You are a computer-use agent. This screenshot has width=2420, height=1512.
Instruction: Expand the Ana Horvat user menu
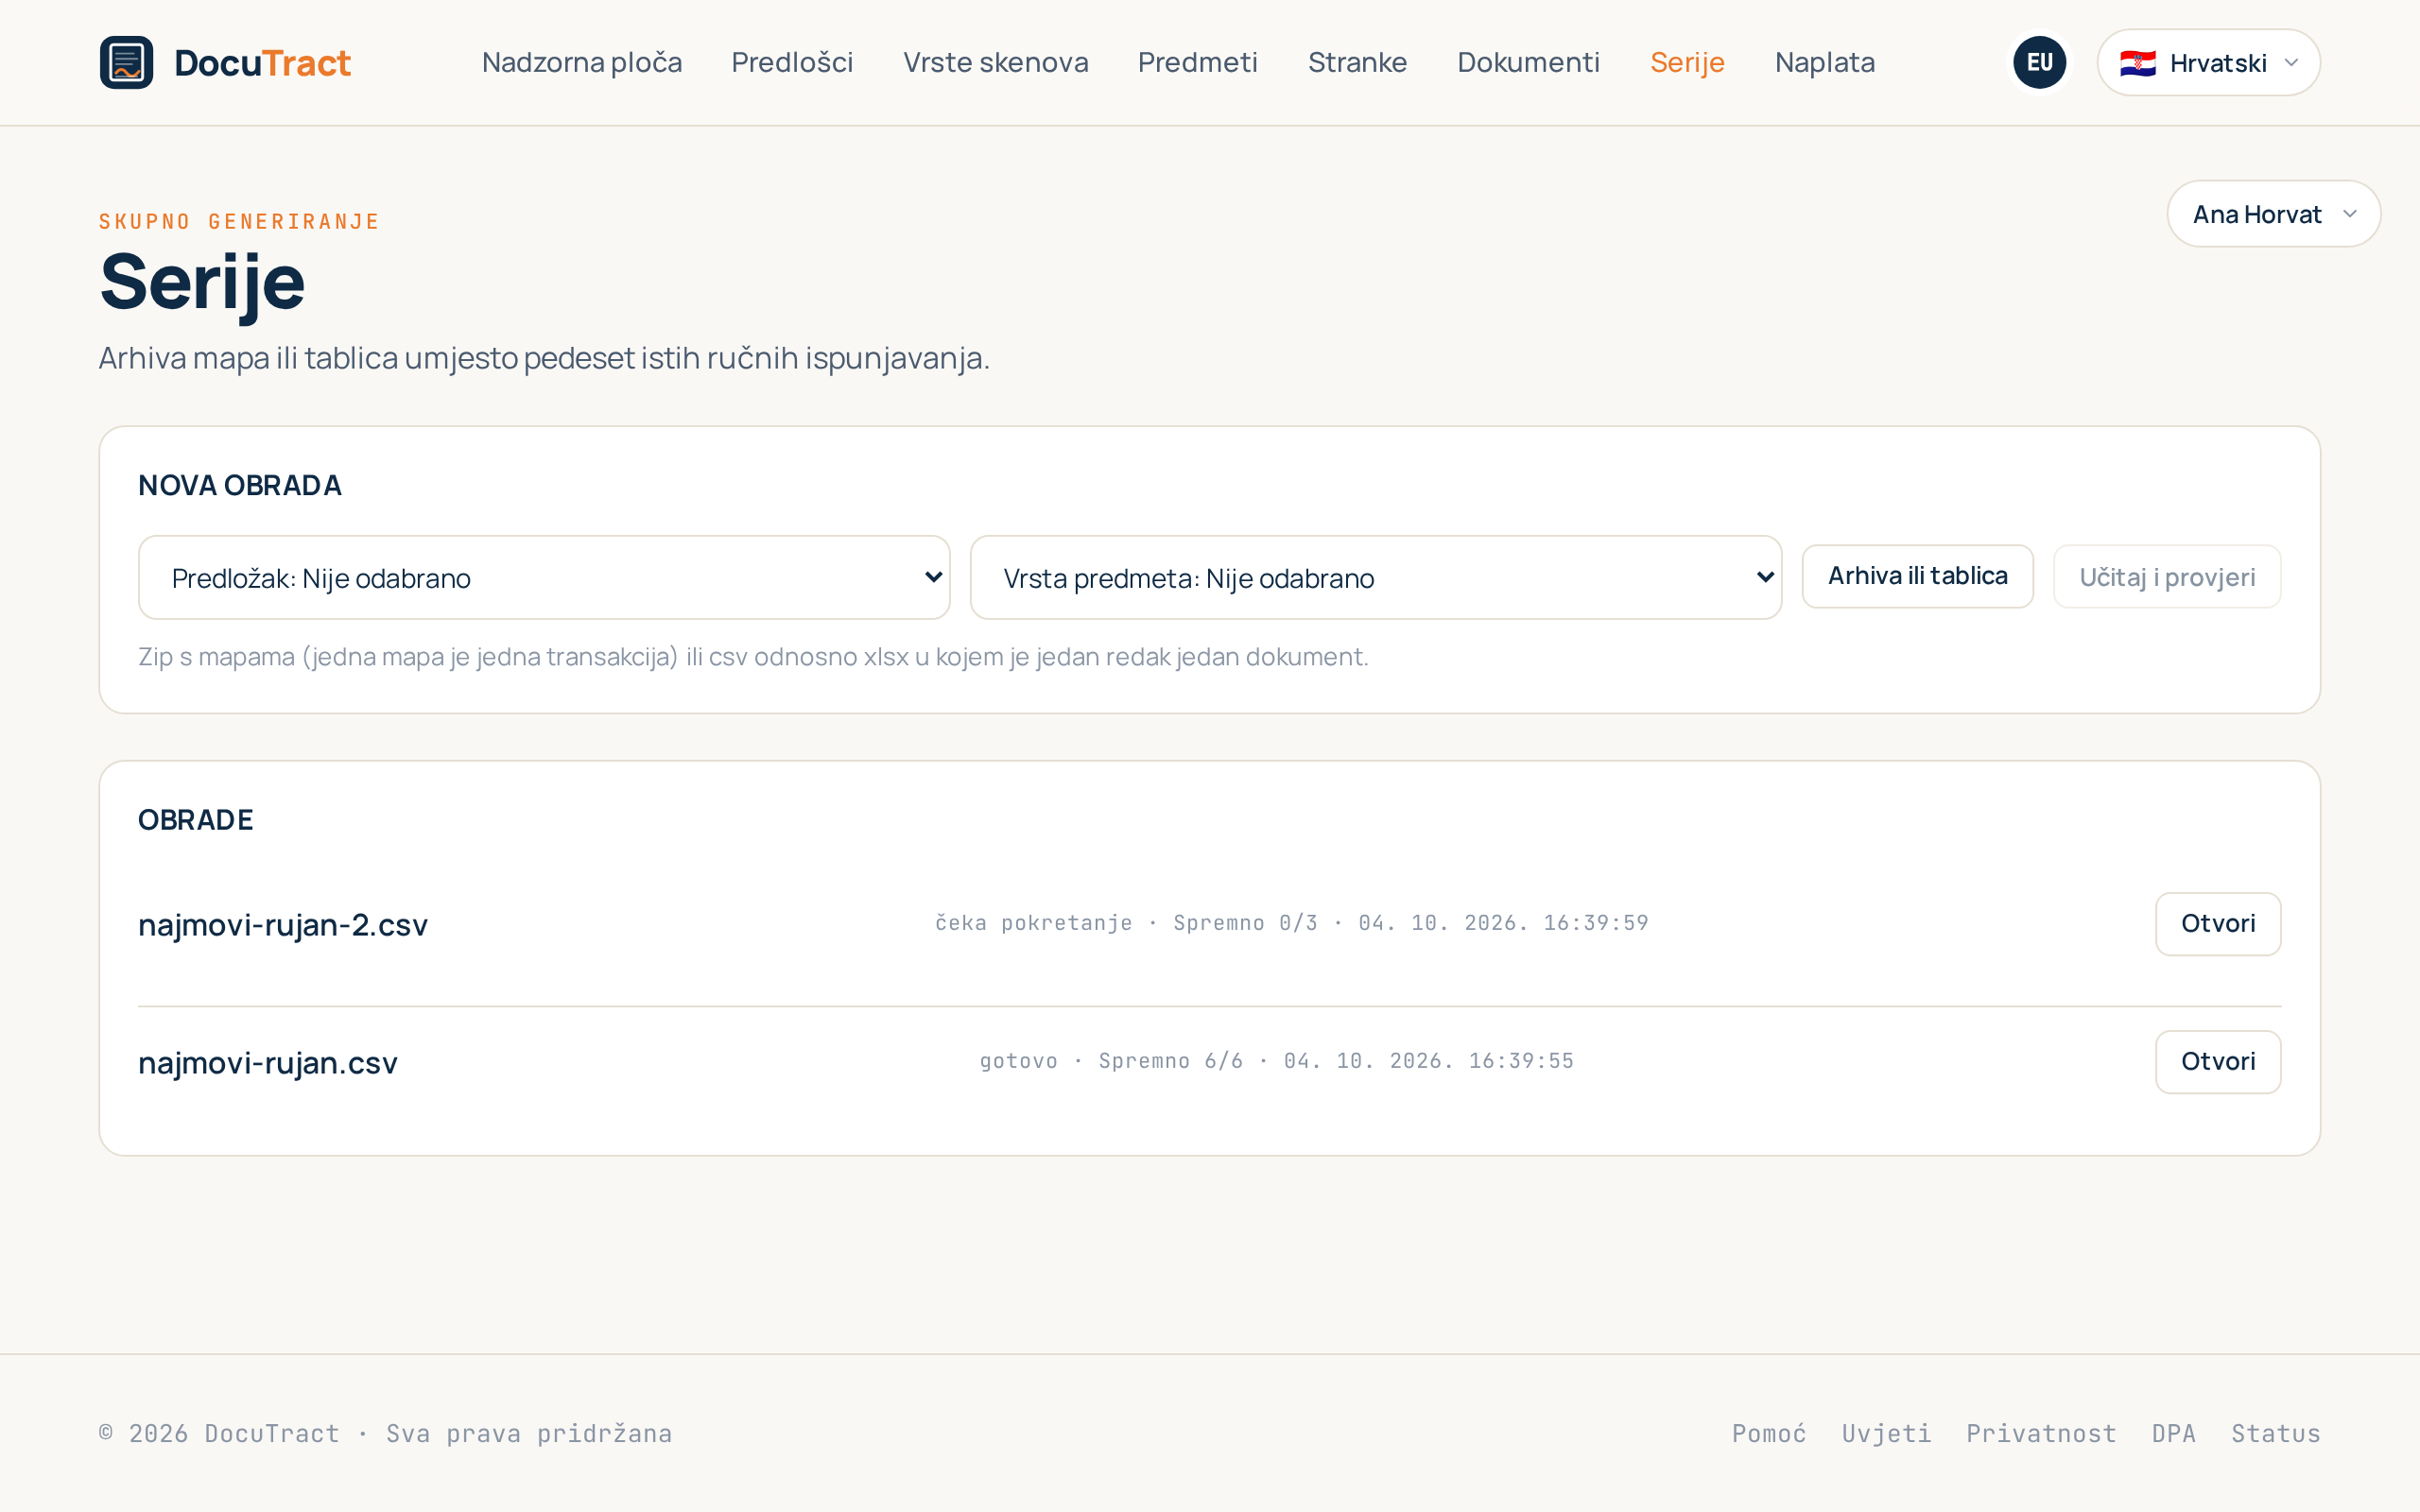[x=2273, y=214]
